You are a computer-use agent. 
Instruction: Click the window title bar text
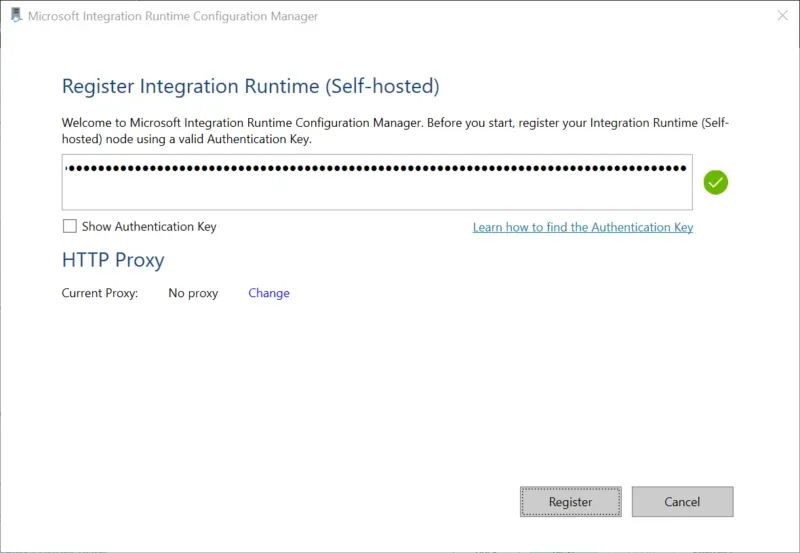click(172, 16)
